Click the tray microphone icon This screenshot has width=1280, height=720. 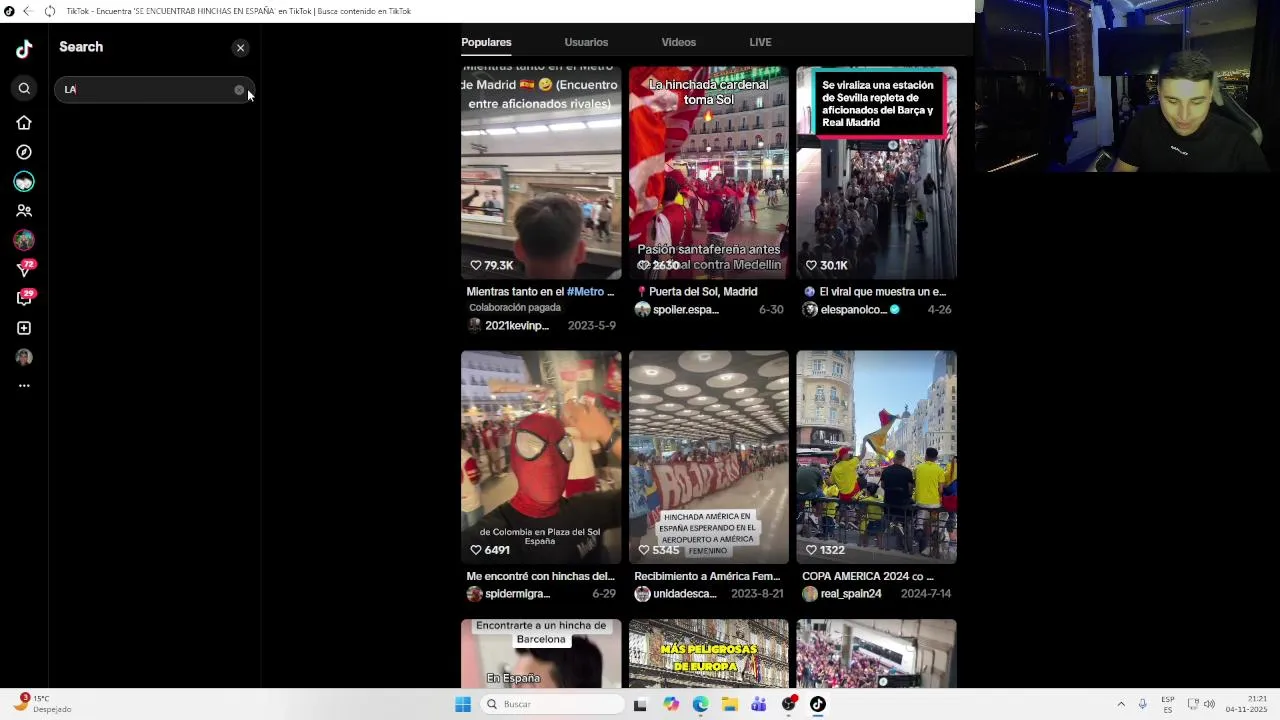point(1143,705)
